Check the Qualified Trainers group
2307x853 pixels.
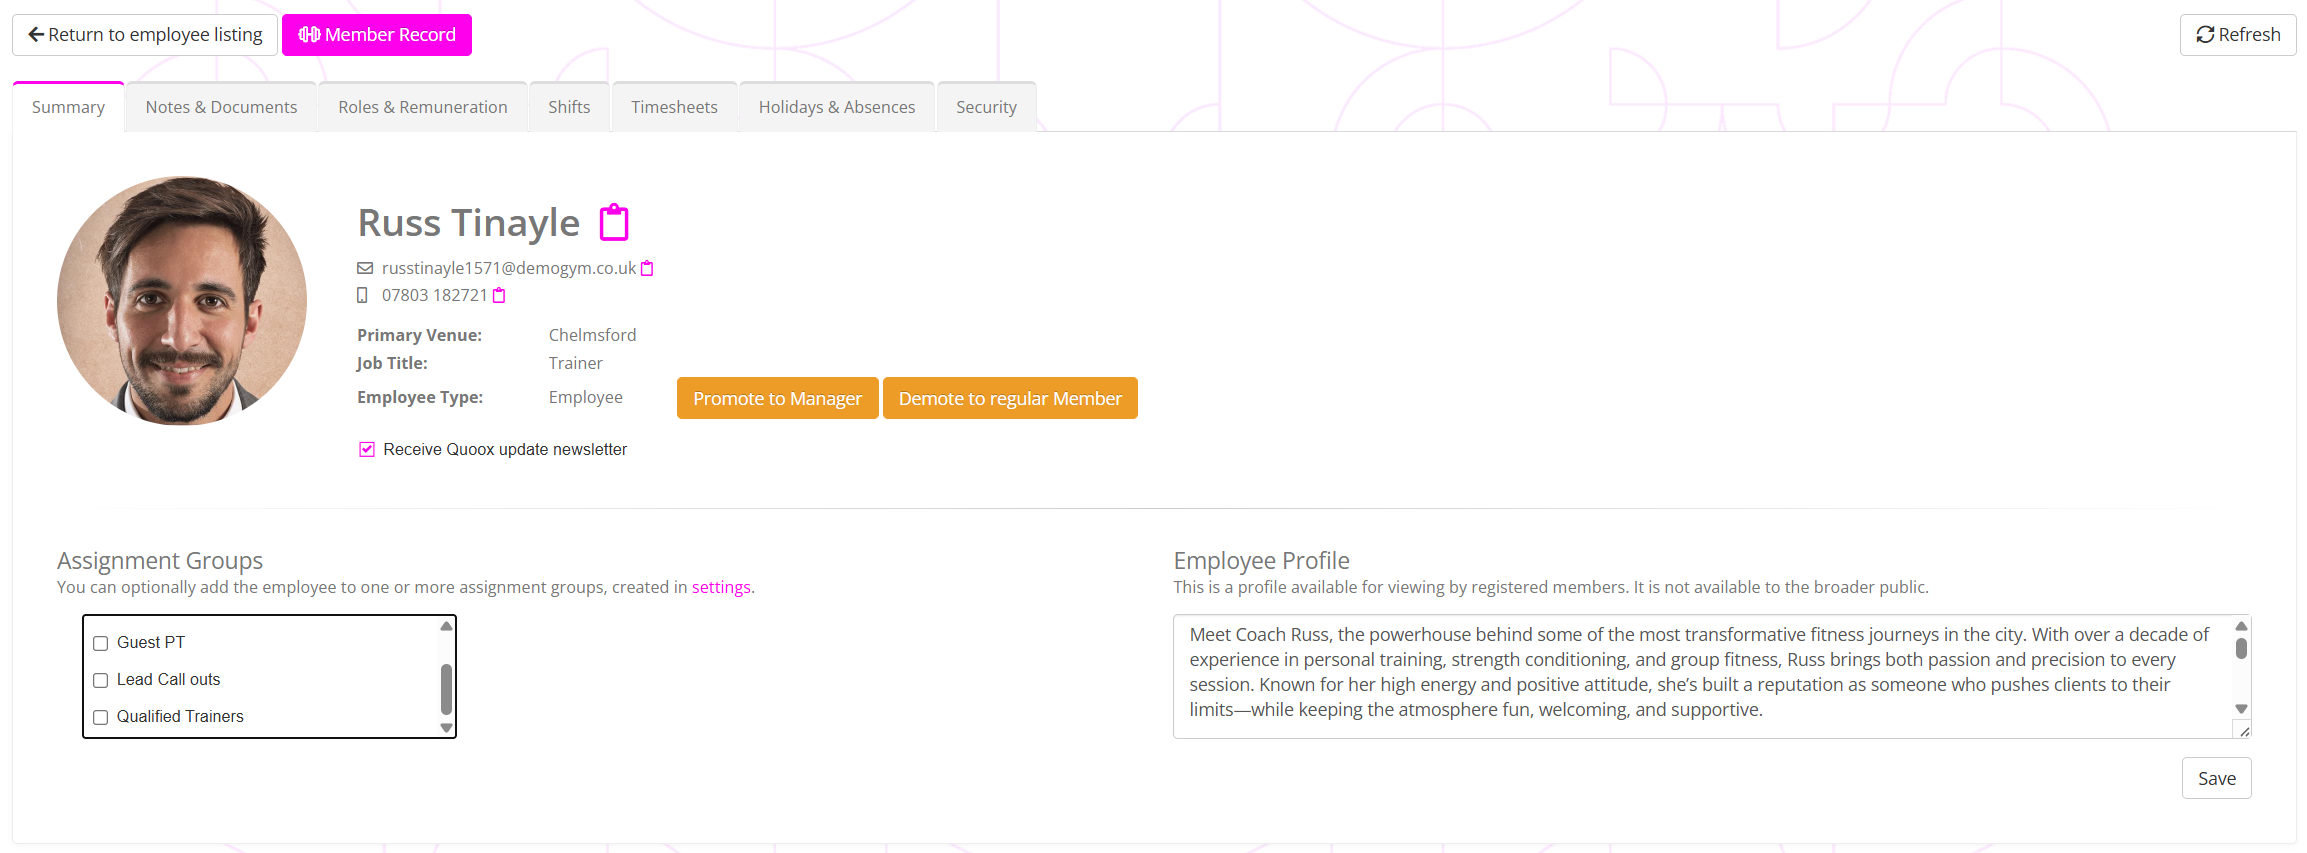click(x=101, y=717)
